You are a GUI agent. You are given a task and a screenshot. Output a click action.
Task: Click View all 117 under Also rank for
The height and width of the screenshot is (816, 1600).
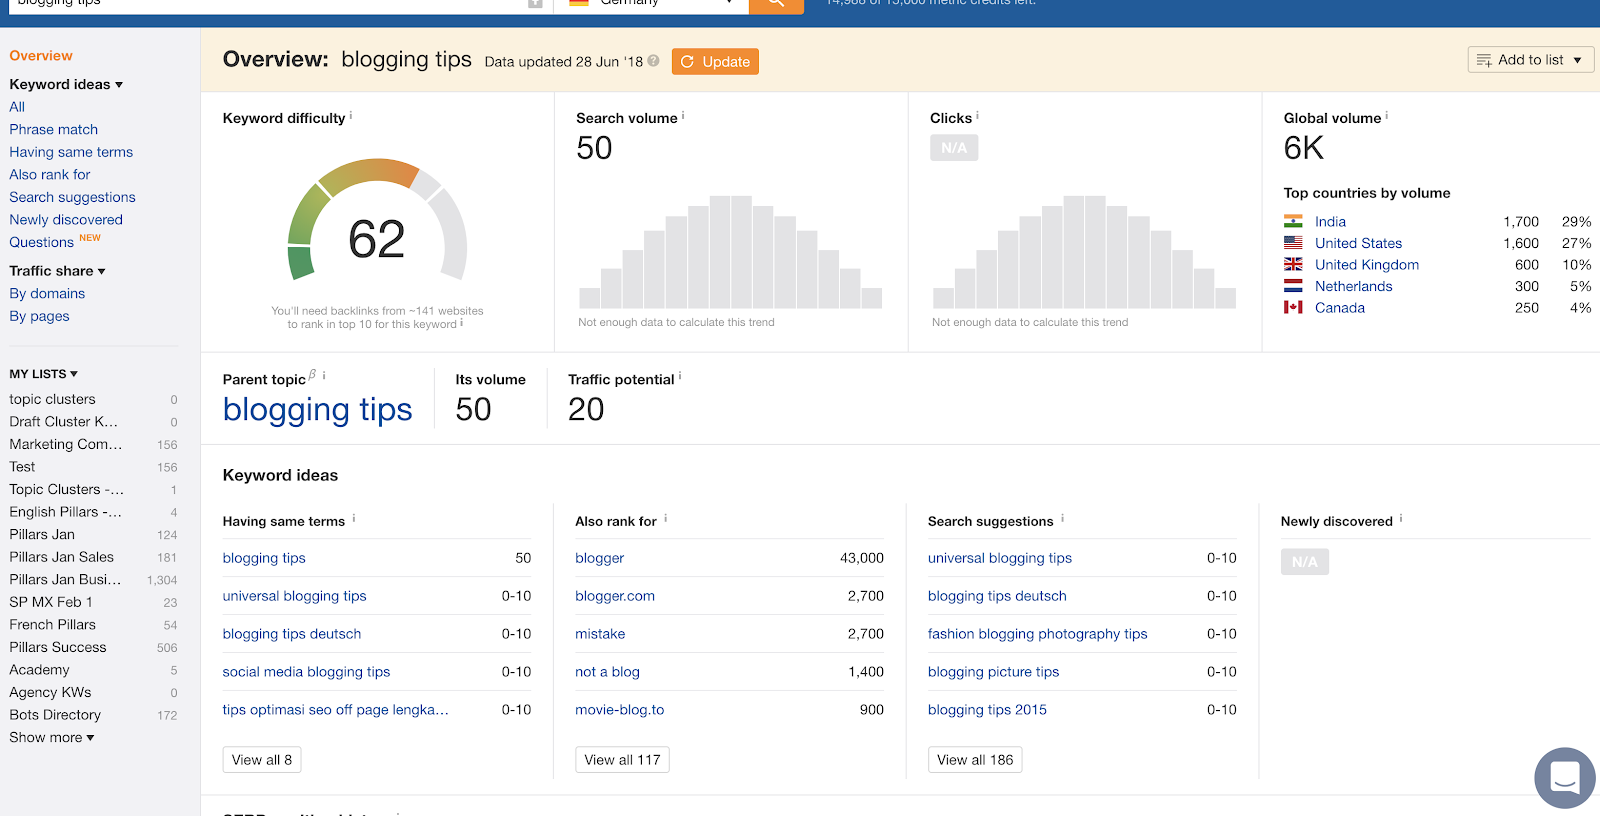click(622, 760)
